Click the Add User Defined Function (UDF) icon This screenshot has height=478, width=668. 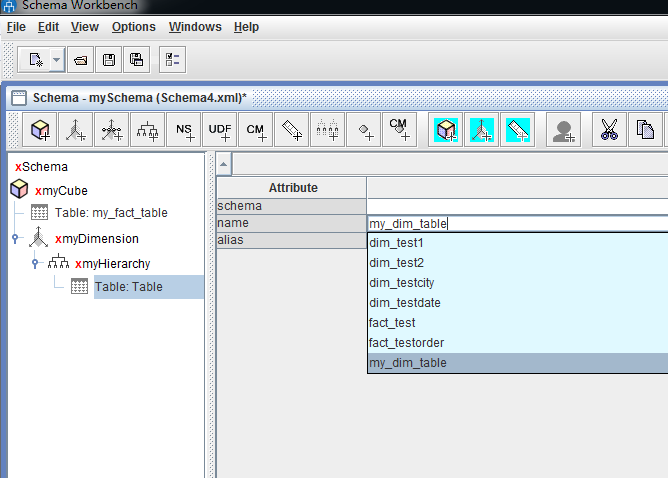point(220,130)
